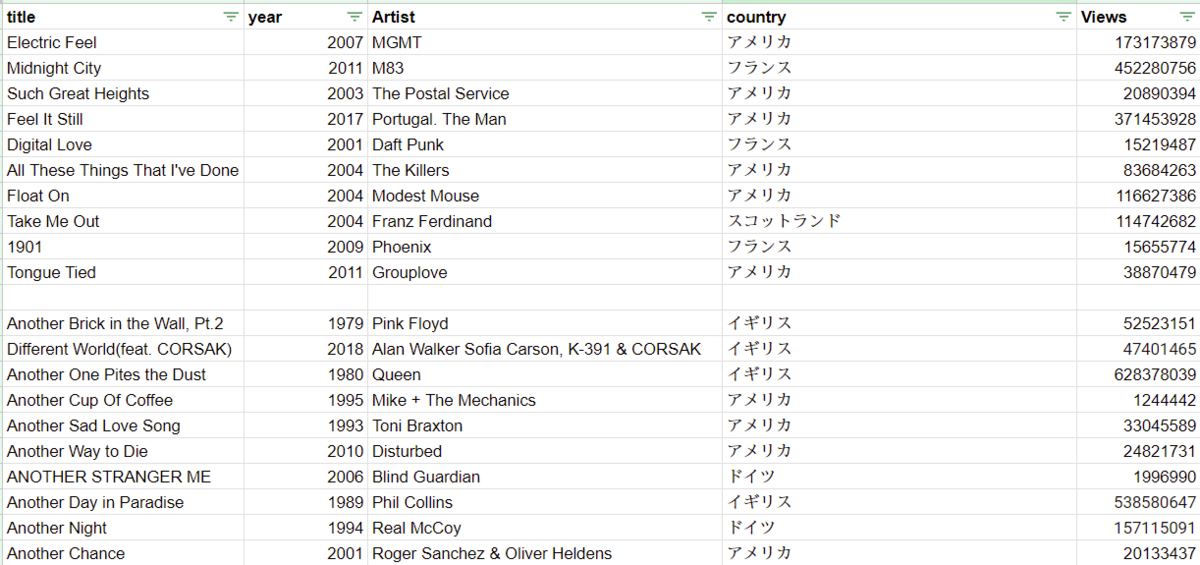Click the 'Float On' cell
This screenshot has height=565, width=1200.
(x=123, y=196)
